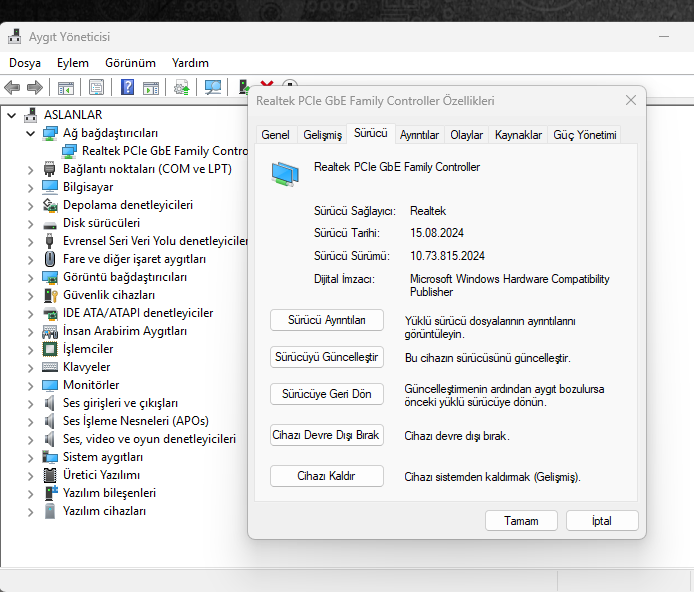Expand Ses, video ve oyun denetleyicileri
The width and height of the screenshot is (694, 592).
[x=31, y=440]
